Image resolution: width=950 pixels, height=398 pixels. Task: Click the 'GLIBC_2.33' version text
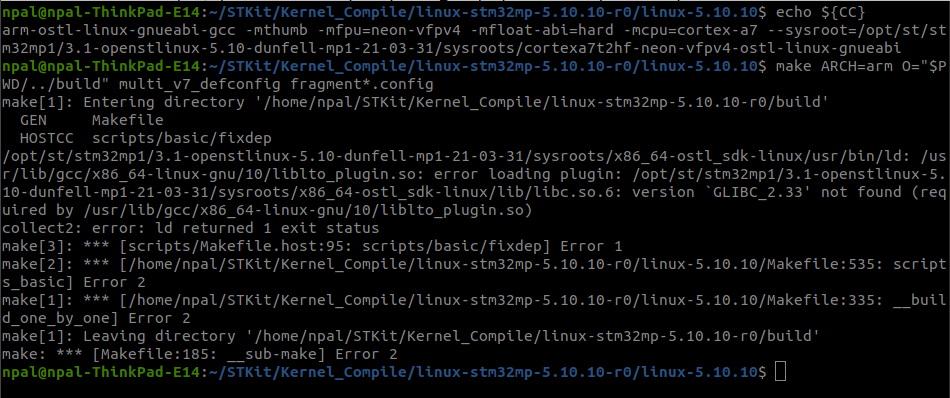(758, 193)
